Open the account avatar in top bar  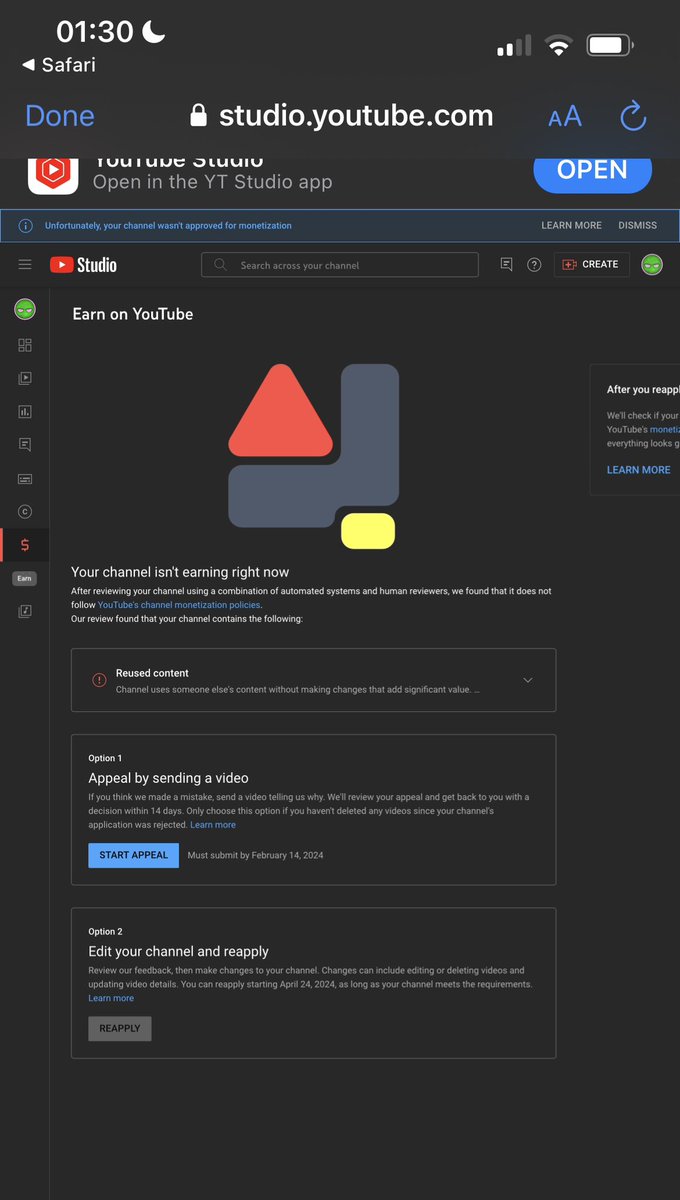point(652,264)
